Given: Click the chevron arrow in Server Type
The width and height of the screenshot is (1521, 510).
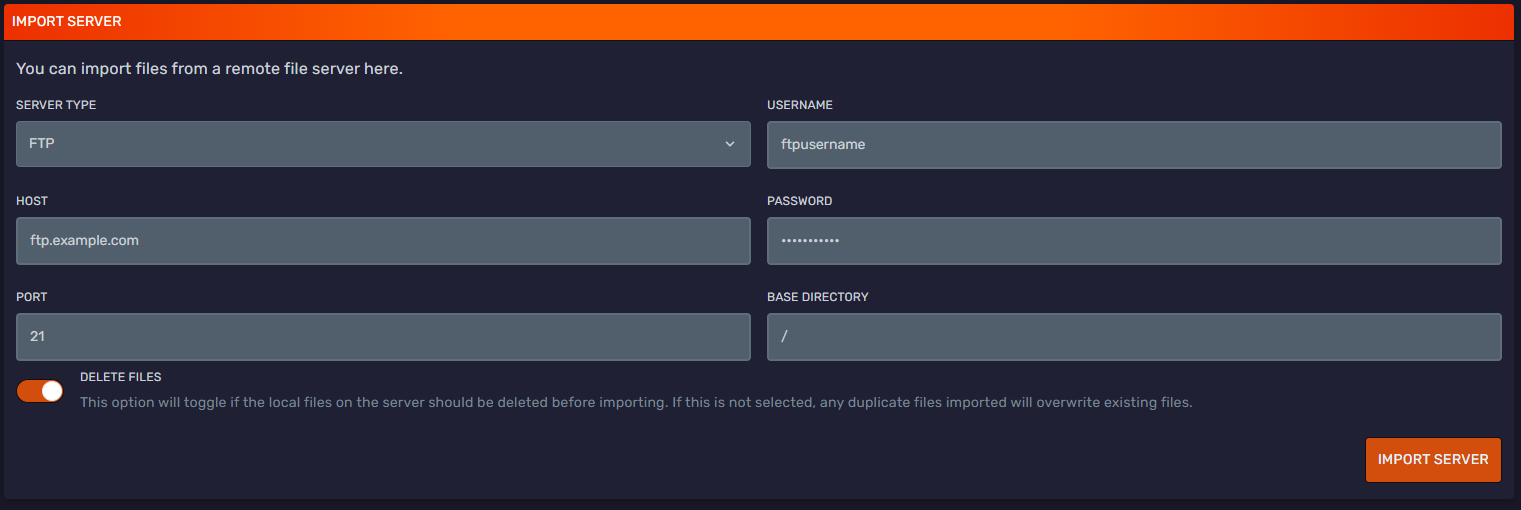Looking at the screenshot, I should coord(729,144).
